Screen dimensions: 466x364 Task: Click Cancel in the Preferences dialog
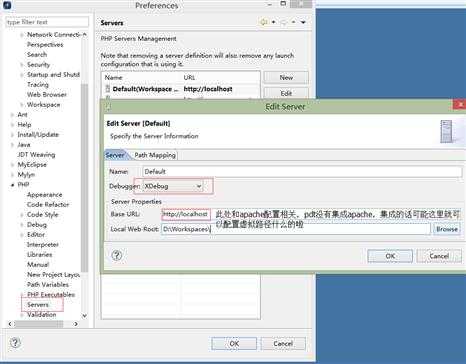[x=283, y=344]
